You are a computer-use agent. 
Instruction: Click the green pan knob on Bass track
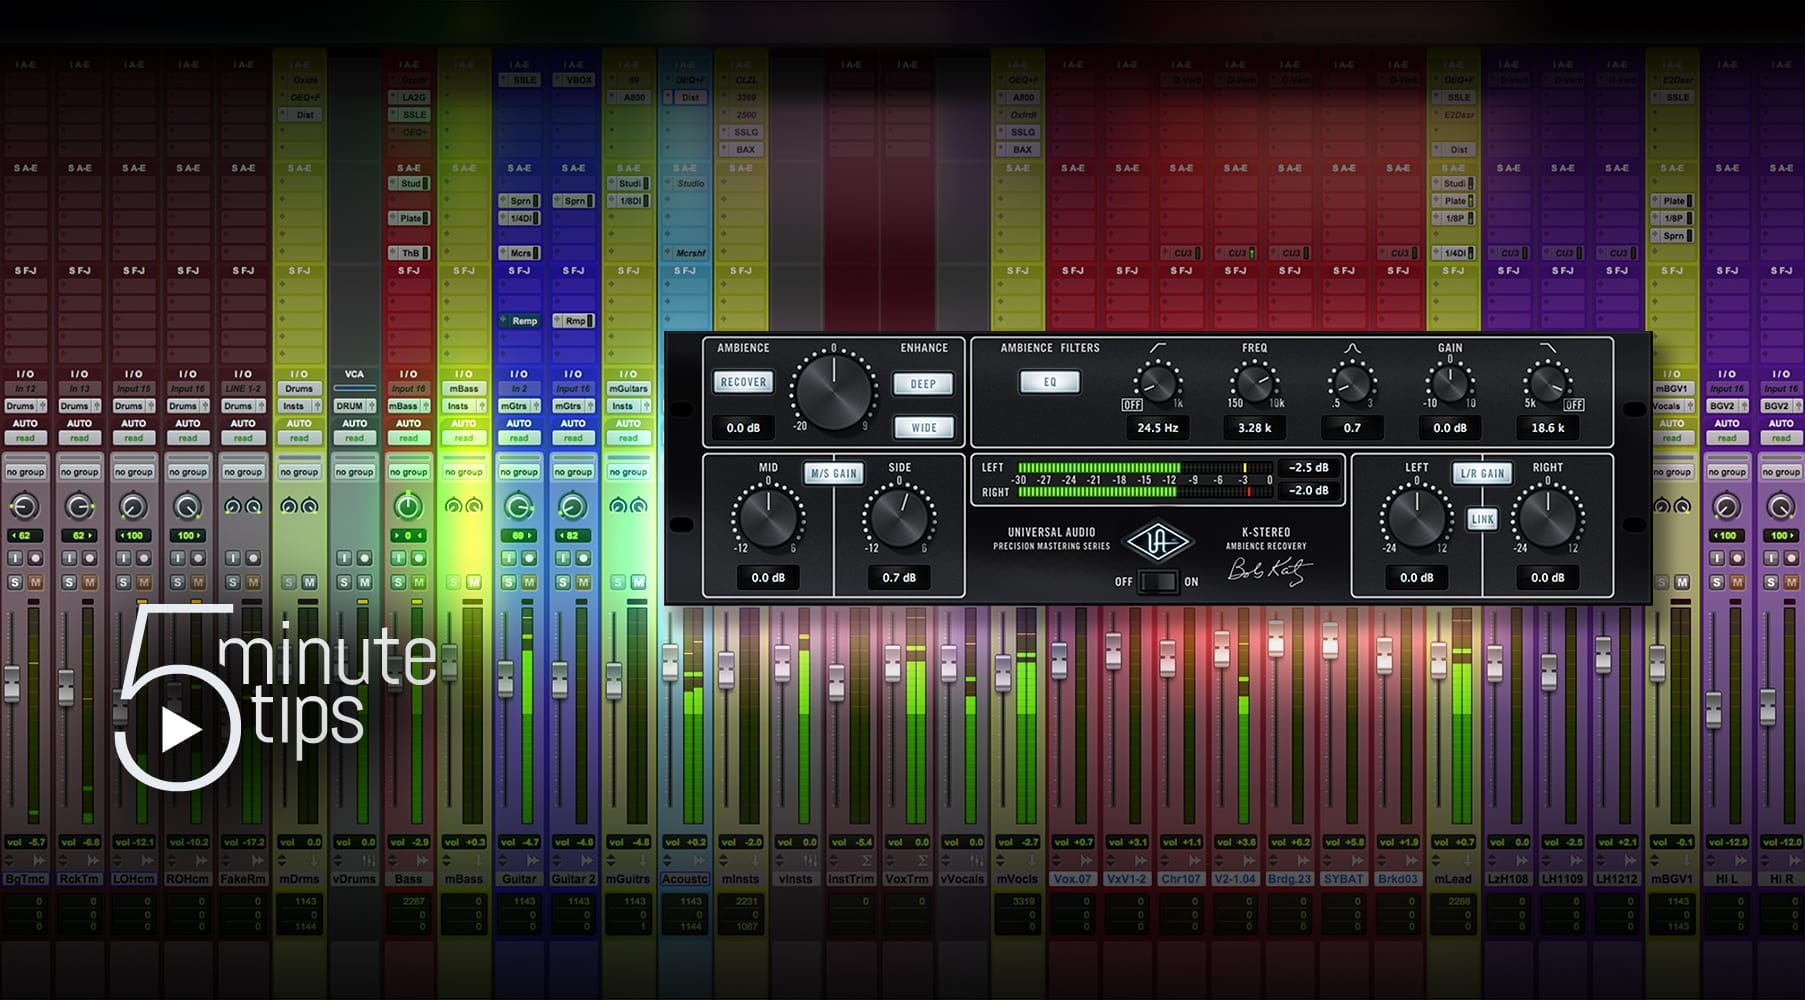pyautogui.click(x=408, y=507)
